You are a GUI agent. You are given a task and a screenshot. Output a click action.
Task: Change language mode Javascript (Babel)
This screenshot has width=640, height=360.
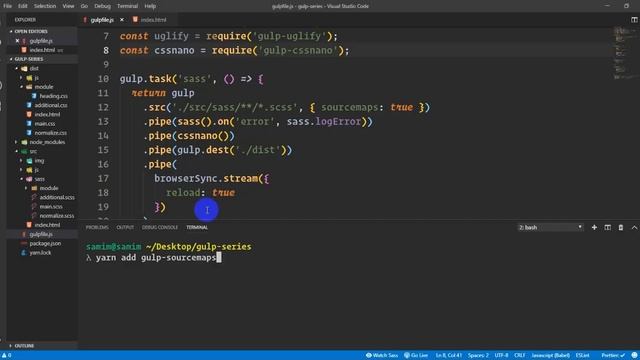(550, 356)
